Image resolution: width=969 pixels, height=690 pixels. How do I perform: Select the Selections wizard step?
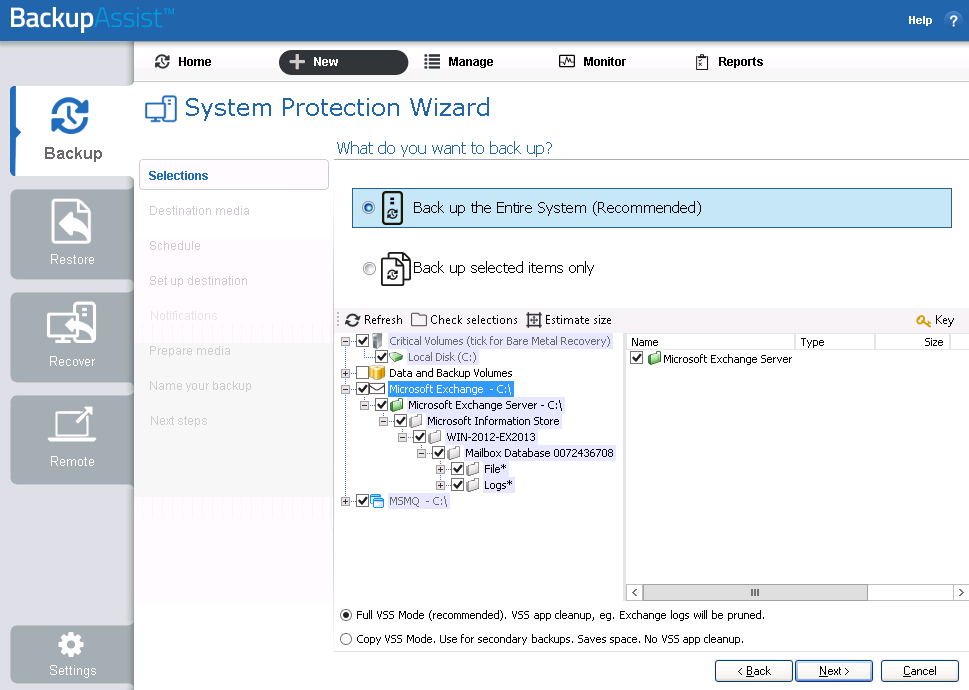click(234, 175)
